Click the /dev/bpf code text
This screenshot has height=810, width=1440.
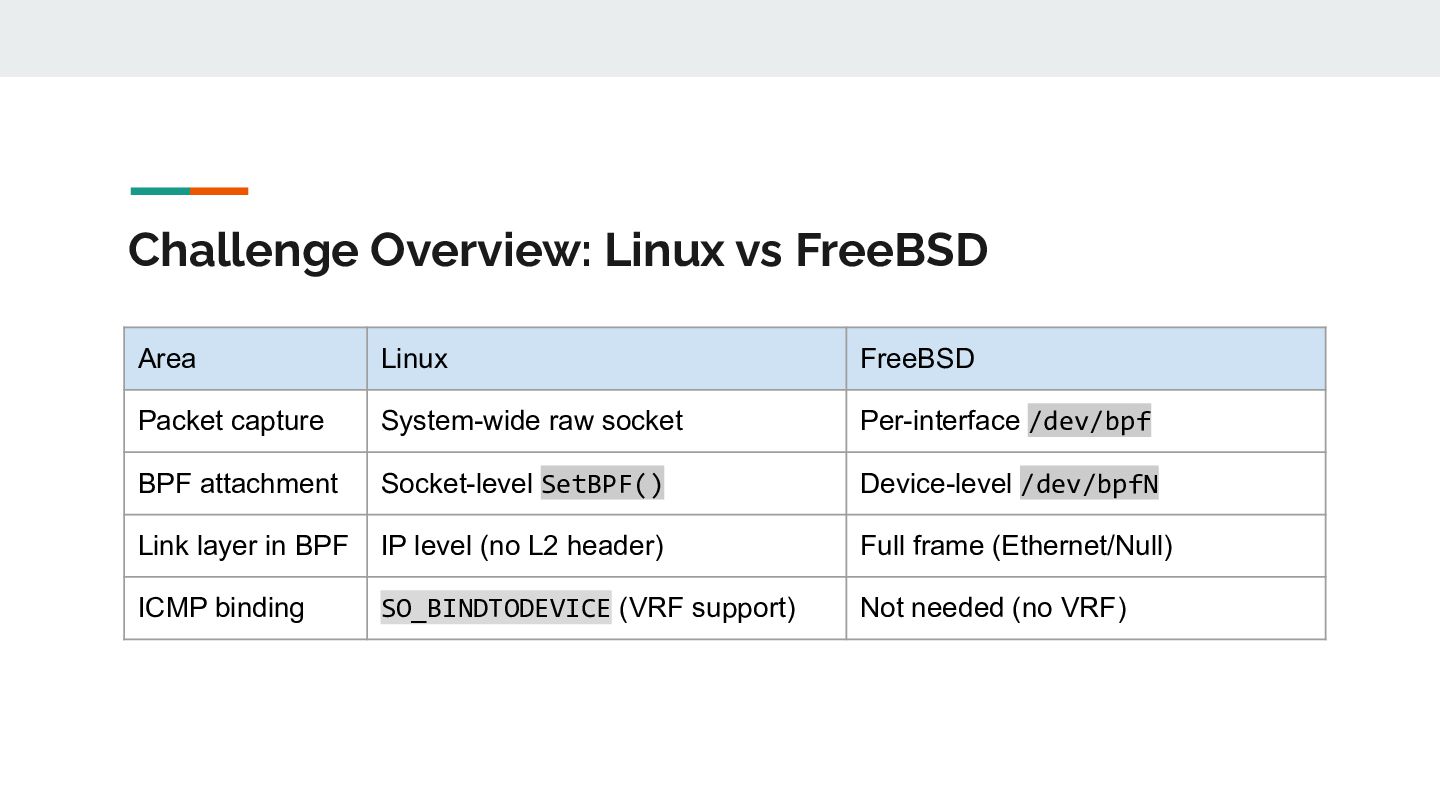1090,421
